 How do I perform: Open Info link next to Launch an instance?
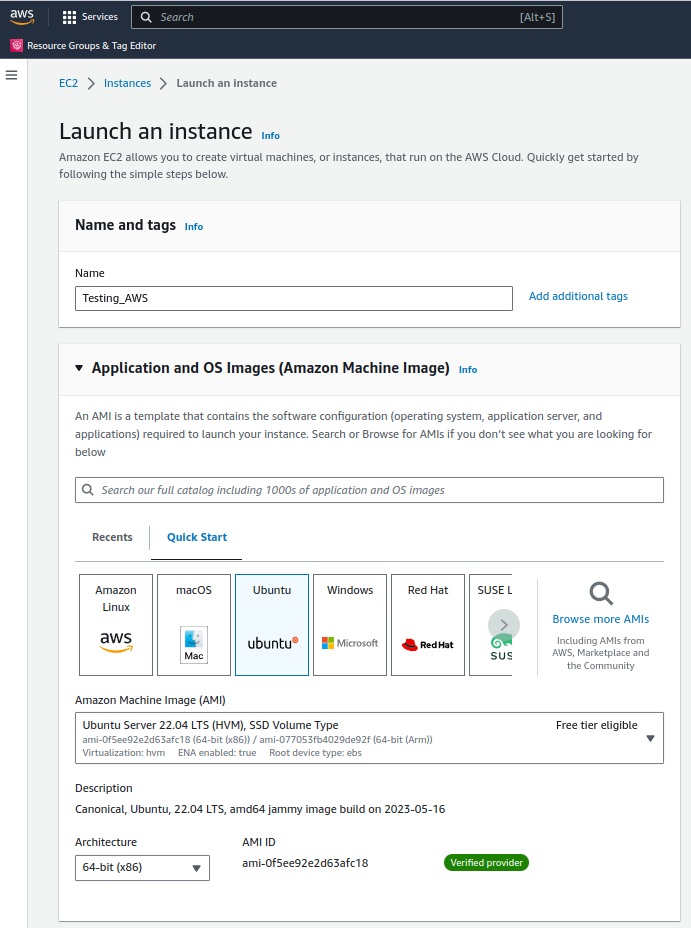coord(271,136)
